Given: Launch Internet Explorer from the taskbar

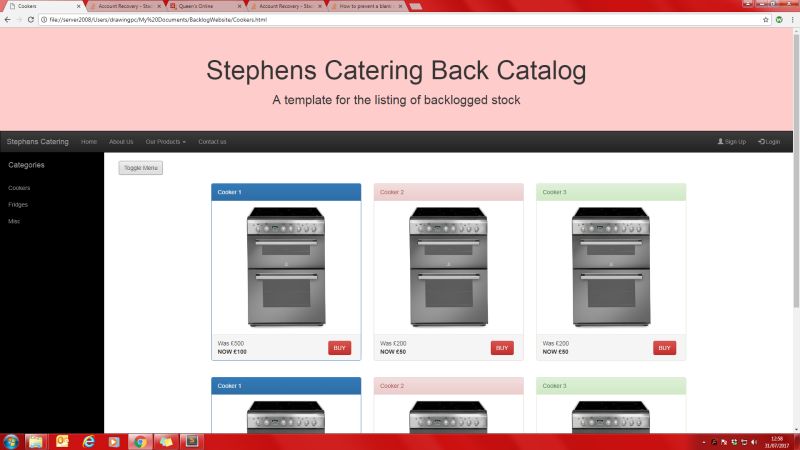Looking at the screenshot, I should (x=89, y=441).
